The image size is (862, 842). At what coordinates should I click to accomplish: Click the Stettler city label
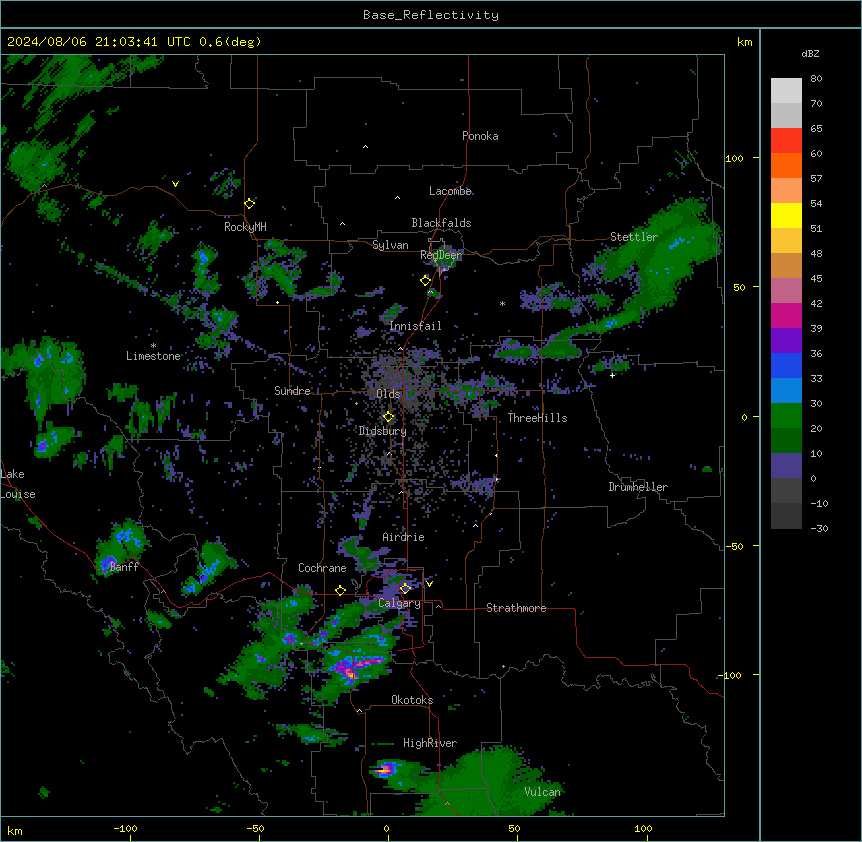634,237
